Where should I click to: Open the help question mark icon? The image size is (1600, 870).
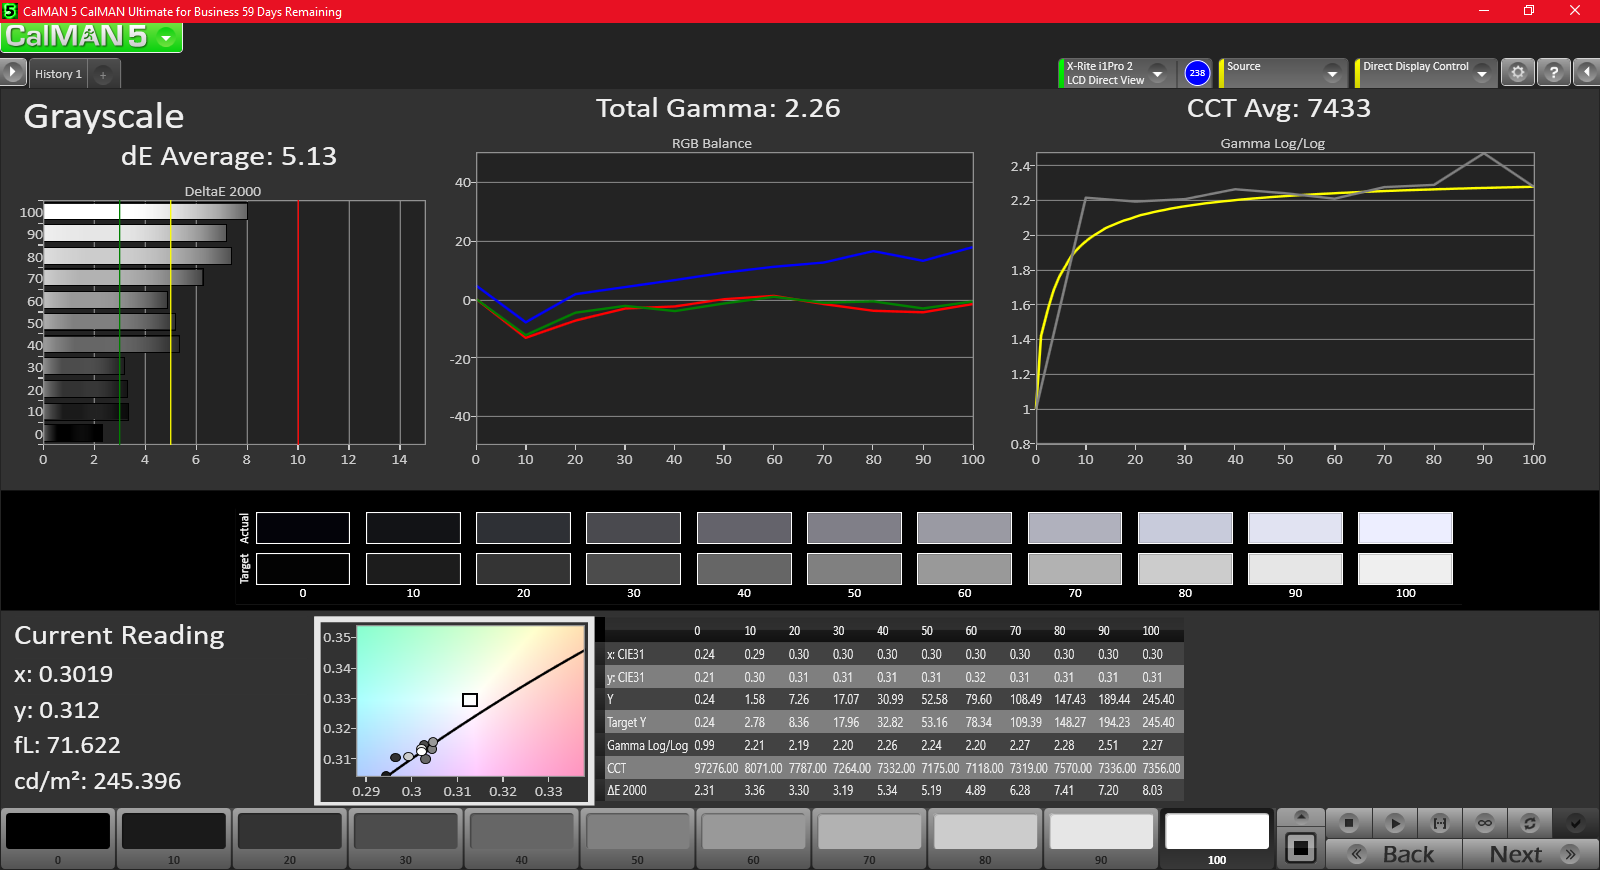click(1553, 73)
